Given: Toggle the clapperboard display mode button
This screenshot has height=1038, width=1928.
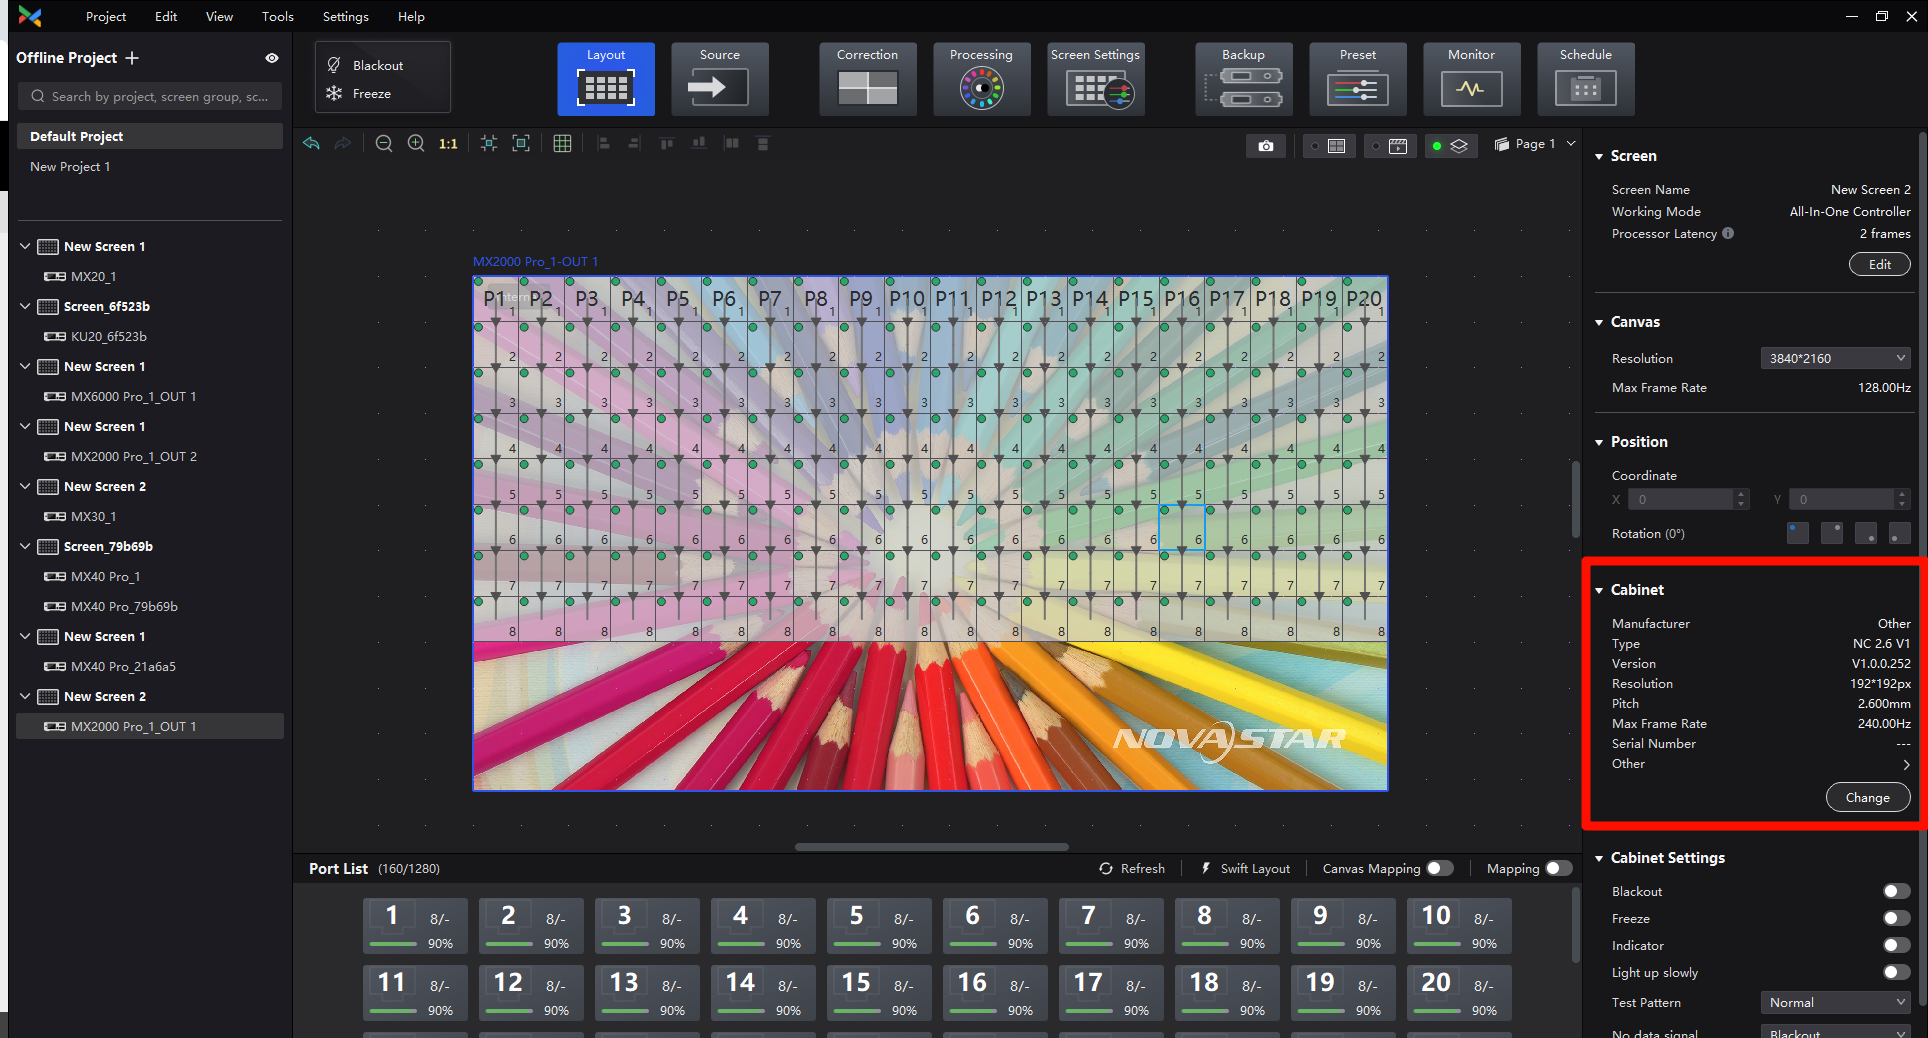Looking at the screenshot, I should coord(1390,146).
